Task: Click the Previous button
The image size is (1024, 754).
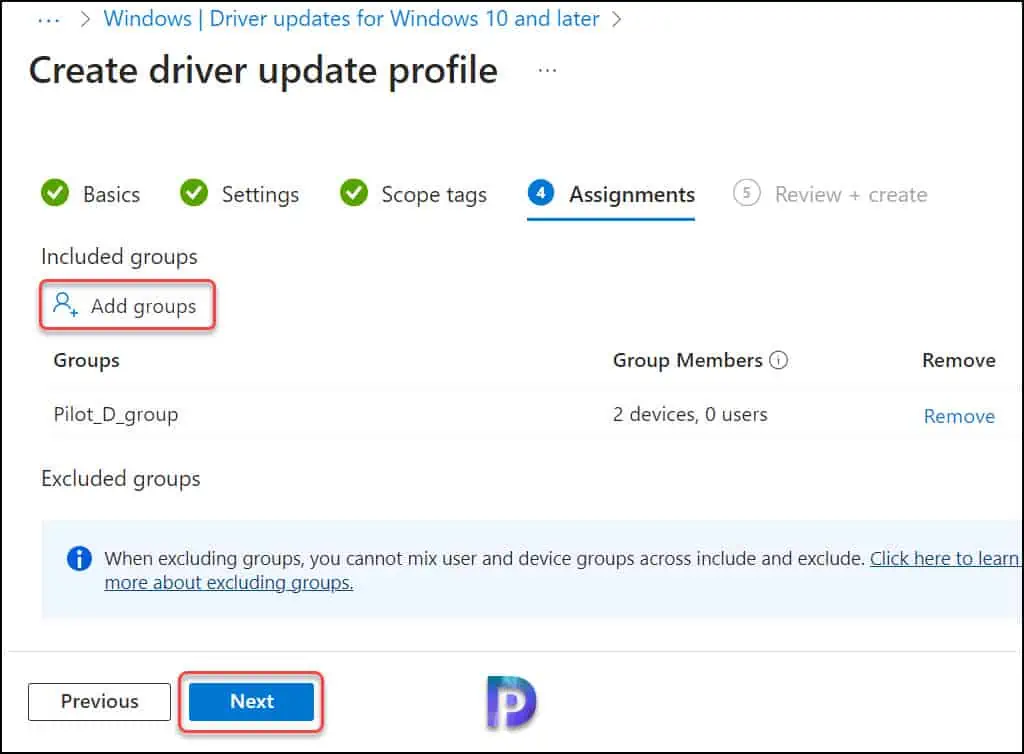Action: pyautogui.click(x=99, y=702)
